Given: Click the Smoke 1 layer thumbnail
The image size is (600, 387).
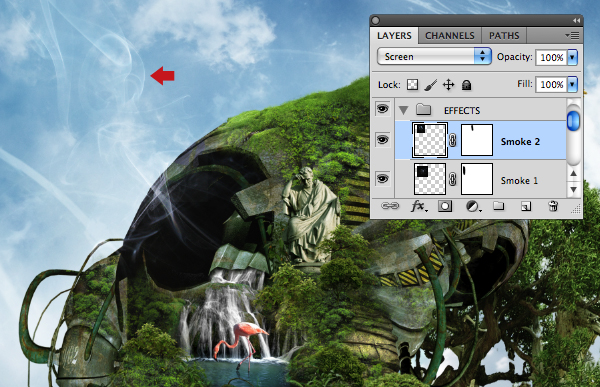Looking at the screenshot, I should click(x=430, y=179).
